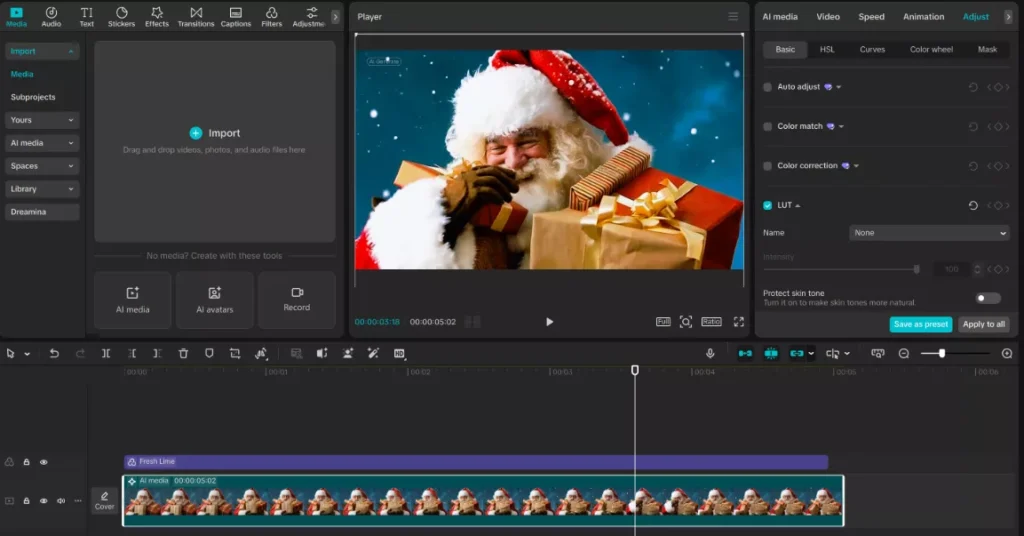Image resolution: width=1024 pixels, height=536 pixels.
Task: Enable the Auto adjust checkbox
Action: point(767,87)
